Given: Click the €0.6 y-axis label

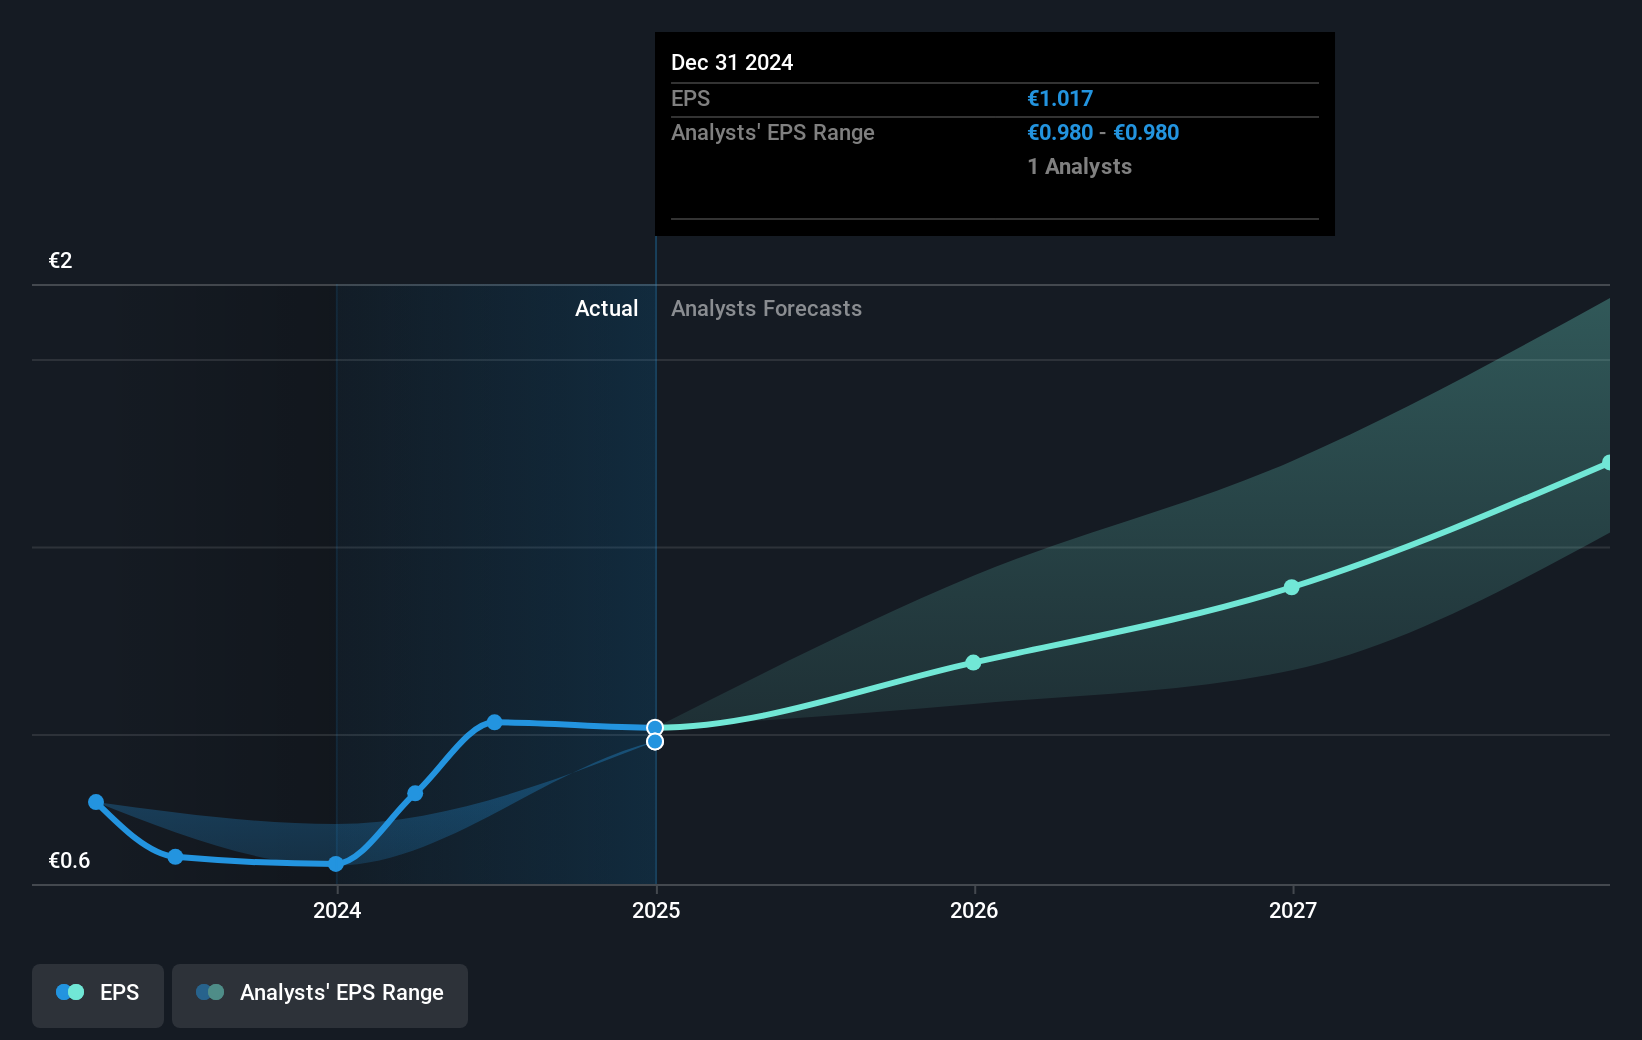Looking at the screenshot, I should tap(70, 860).
